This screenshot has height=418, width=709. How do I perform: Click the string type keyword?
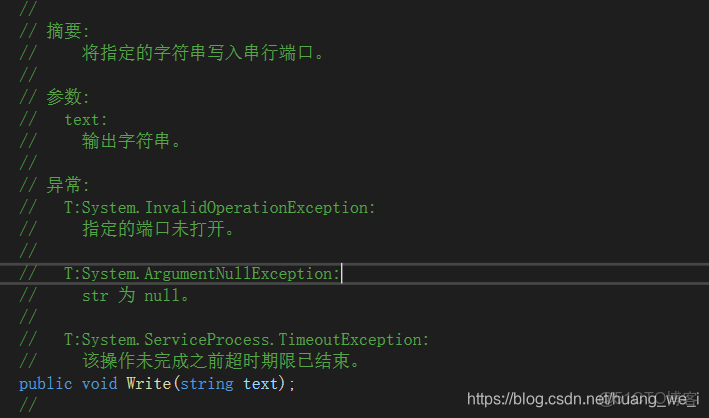click(x=207, y=383)
